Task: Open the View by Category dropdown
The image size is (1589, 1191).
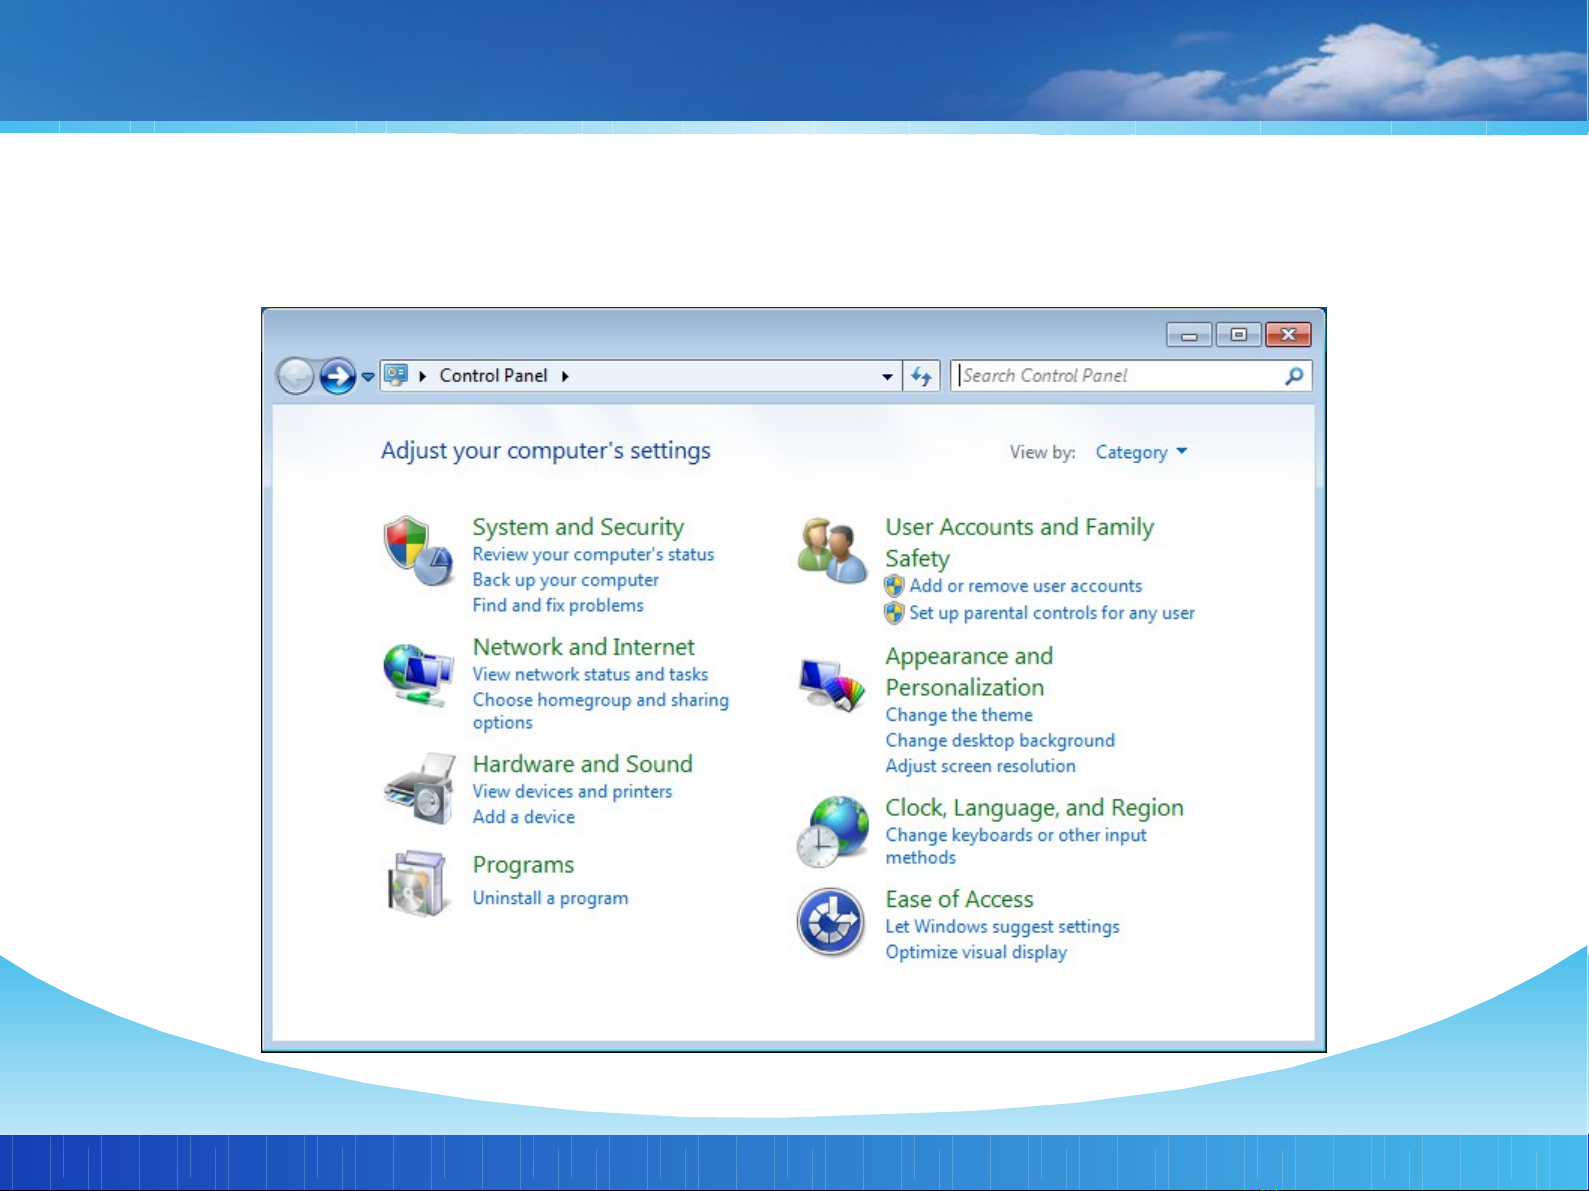Action: [x=1141, y=452]
